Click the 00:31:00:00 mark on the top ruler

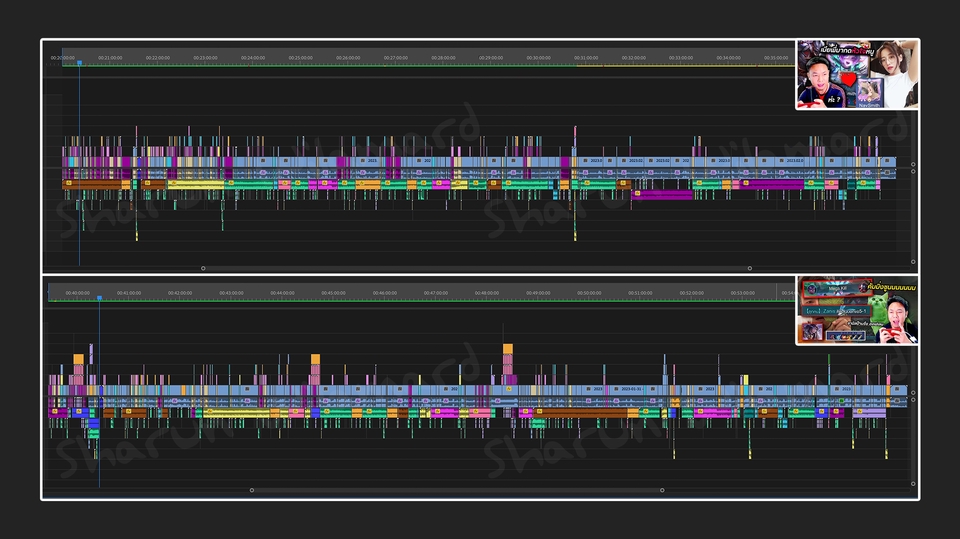click(x=586, y=58)
